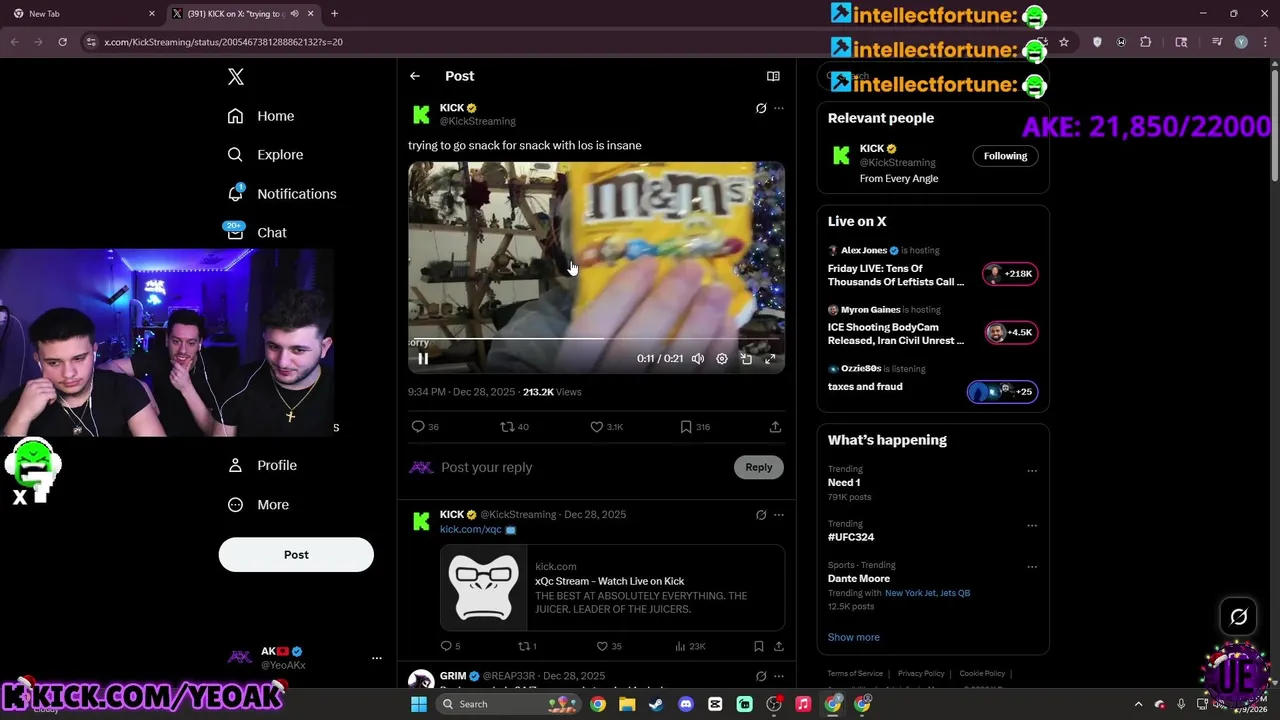Go to Home in X sidebar
The height and width of the screenshot is (720, 1280).
pyautogui.click(x=261, y=116)
